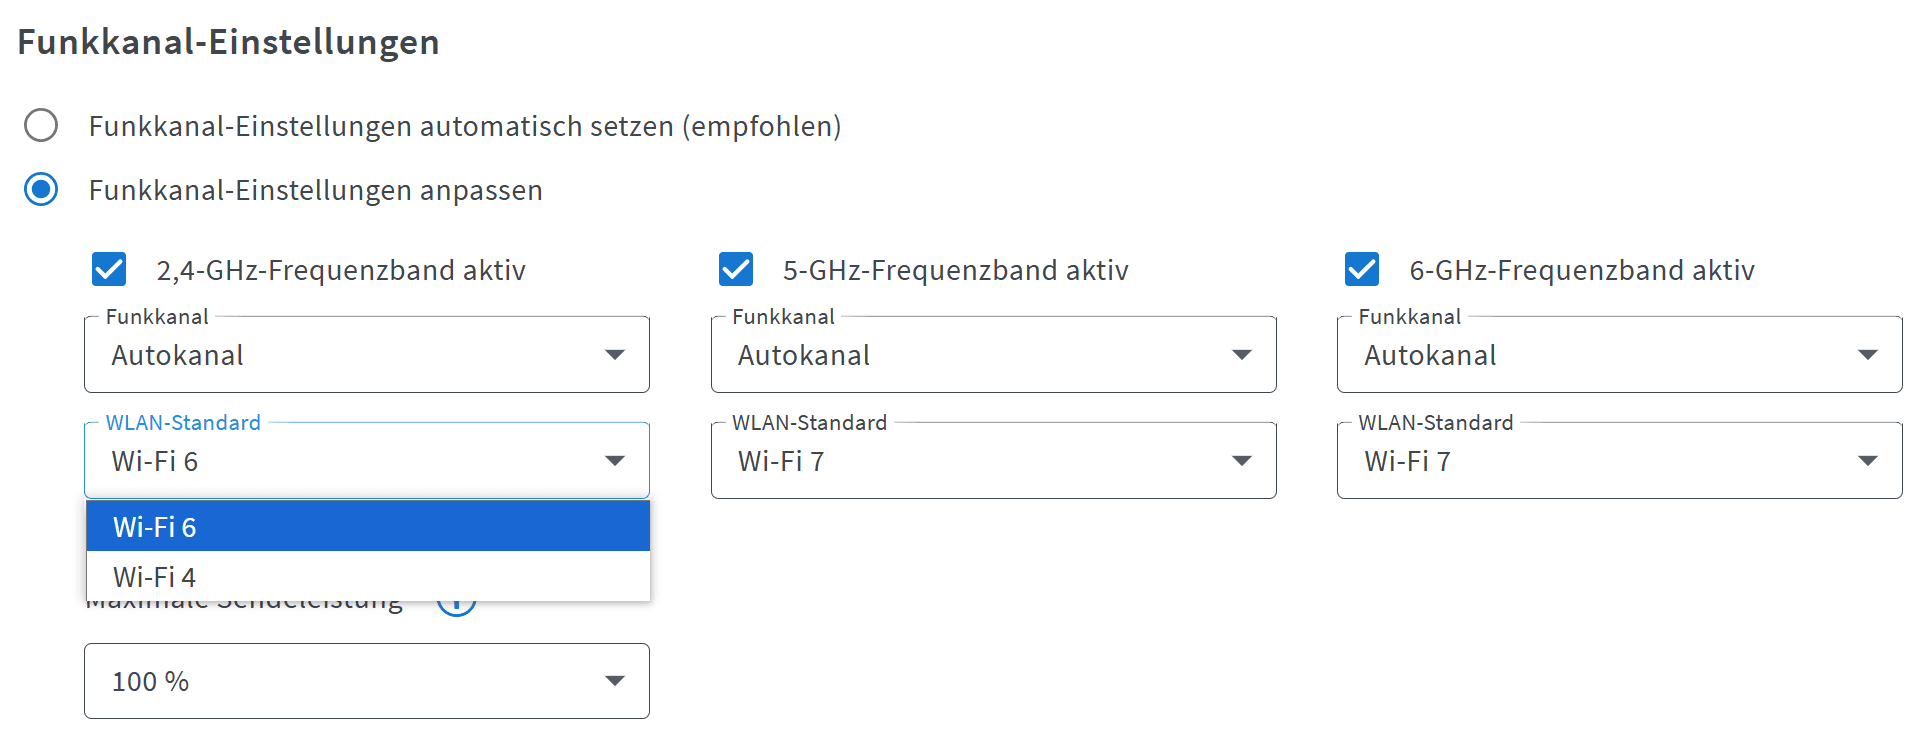
Task: Toggle the 6-GHz-Frequenzband aktiv checkbox
Action: (x=1362, y=269)
